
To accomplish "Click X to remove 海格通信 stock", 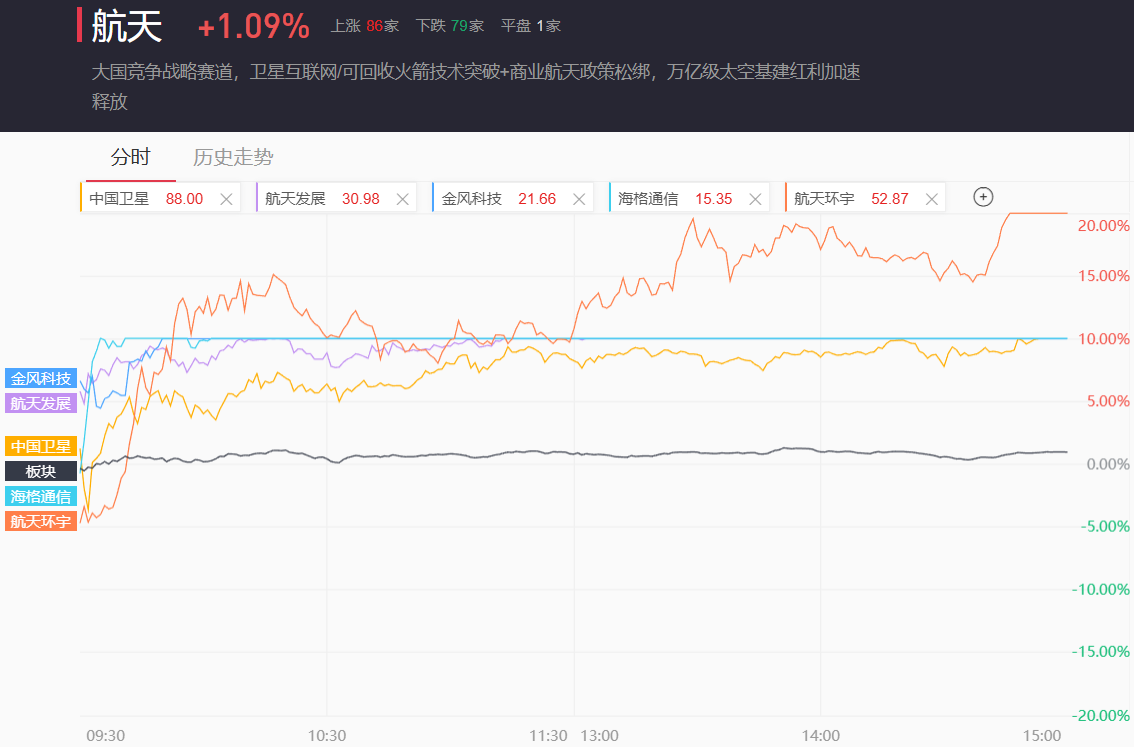I will coord(755,199).
